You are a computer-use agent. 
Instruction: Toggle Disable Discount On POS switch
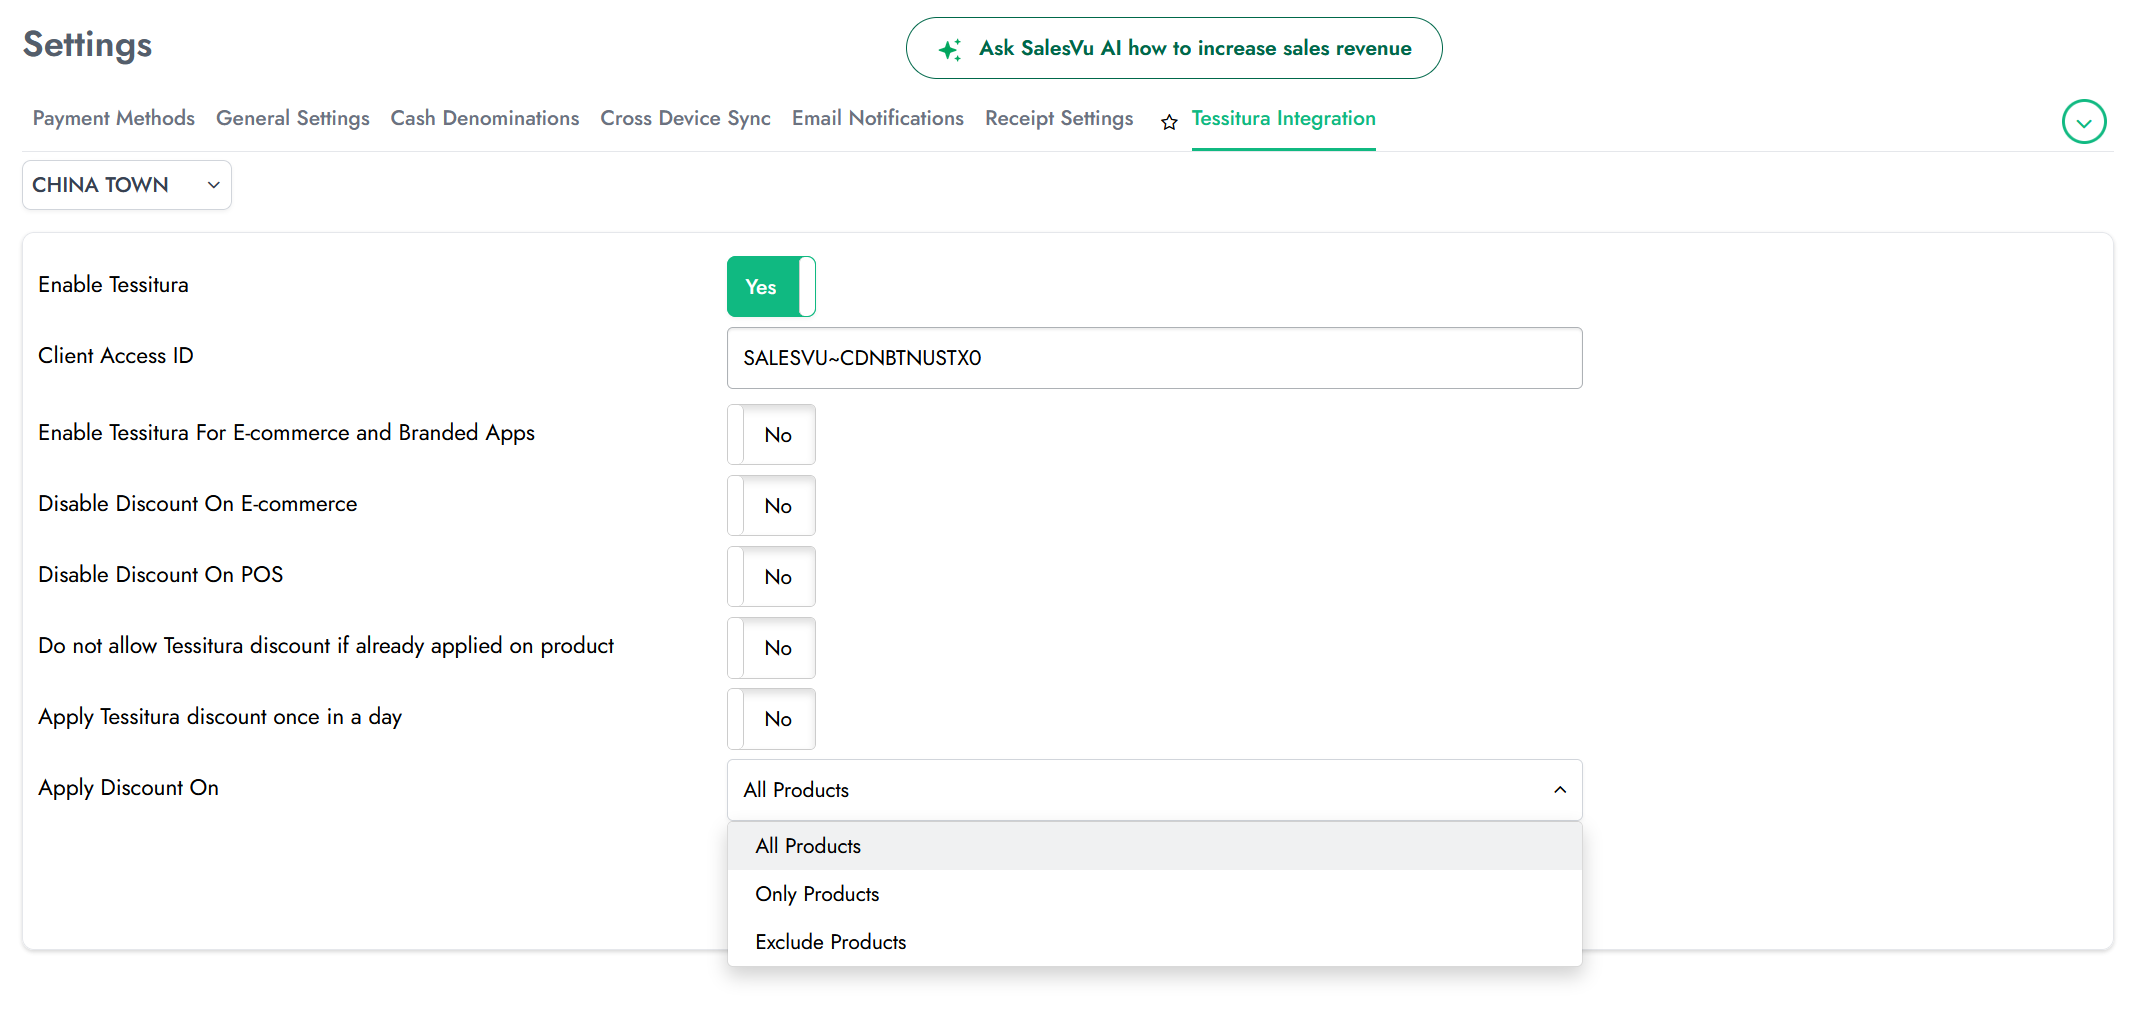tap(771, 577)
